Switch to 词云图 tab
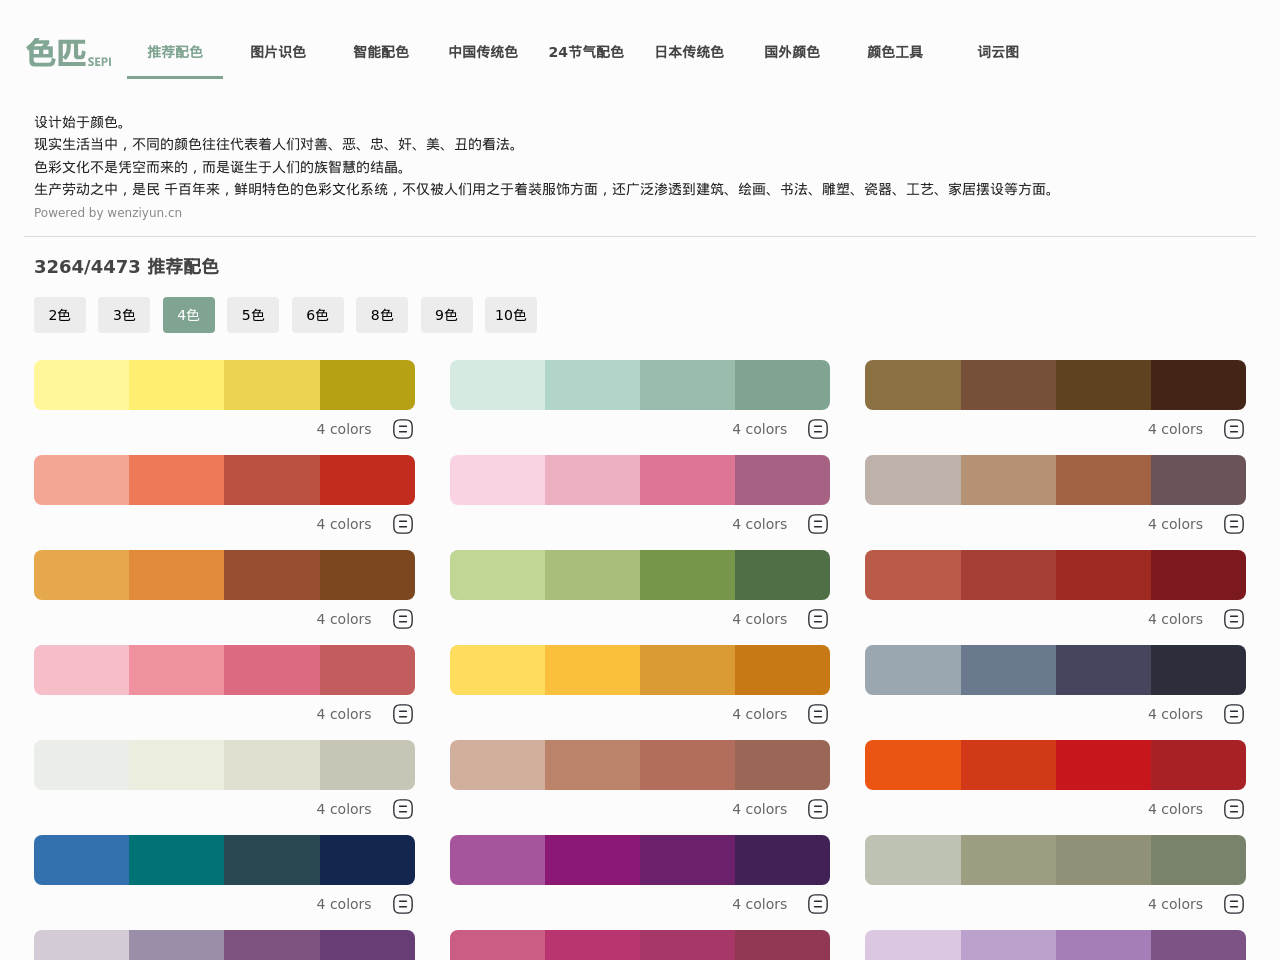The height and width of the screenshot is (960, 1280). [x=998, y=52]
